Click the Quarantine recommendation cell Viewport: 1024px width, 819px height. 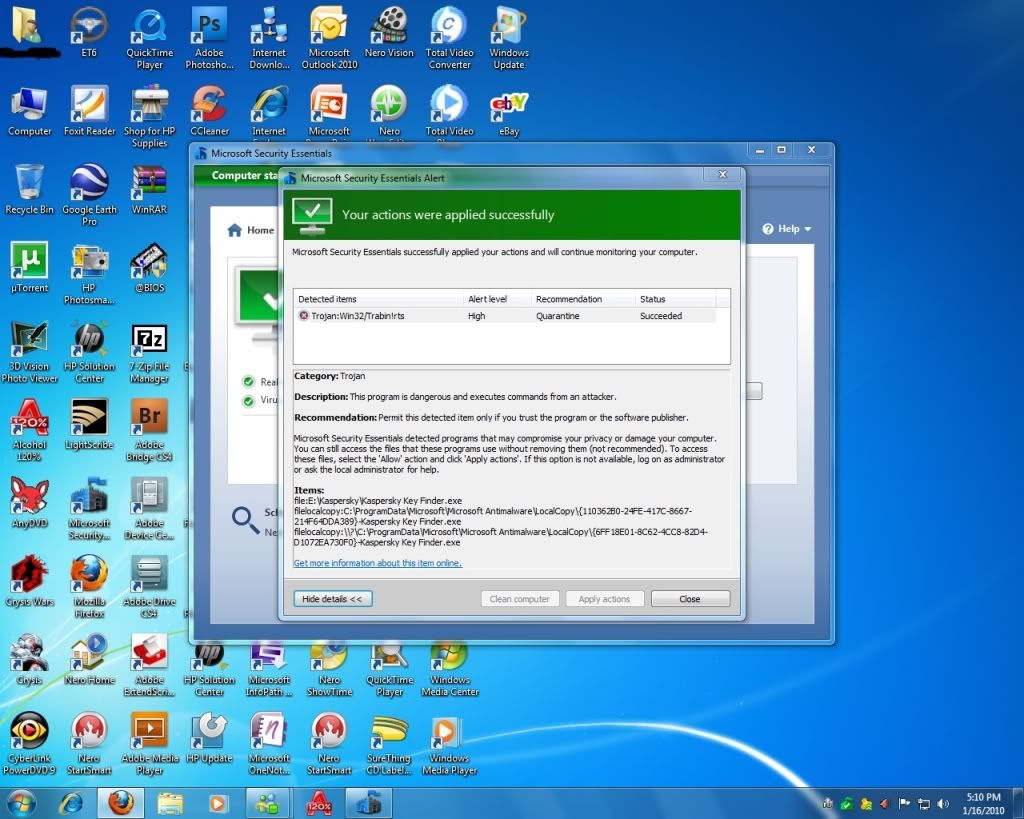point(558,316)
